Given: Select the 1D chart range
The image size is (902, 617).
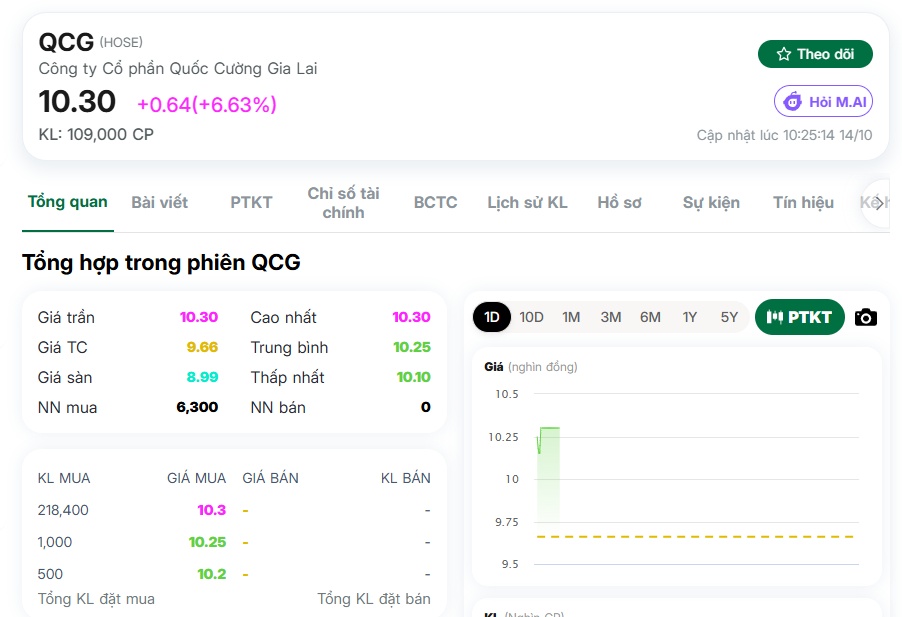Looking at the screenshot, I should click(492, 317).
